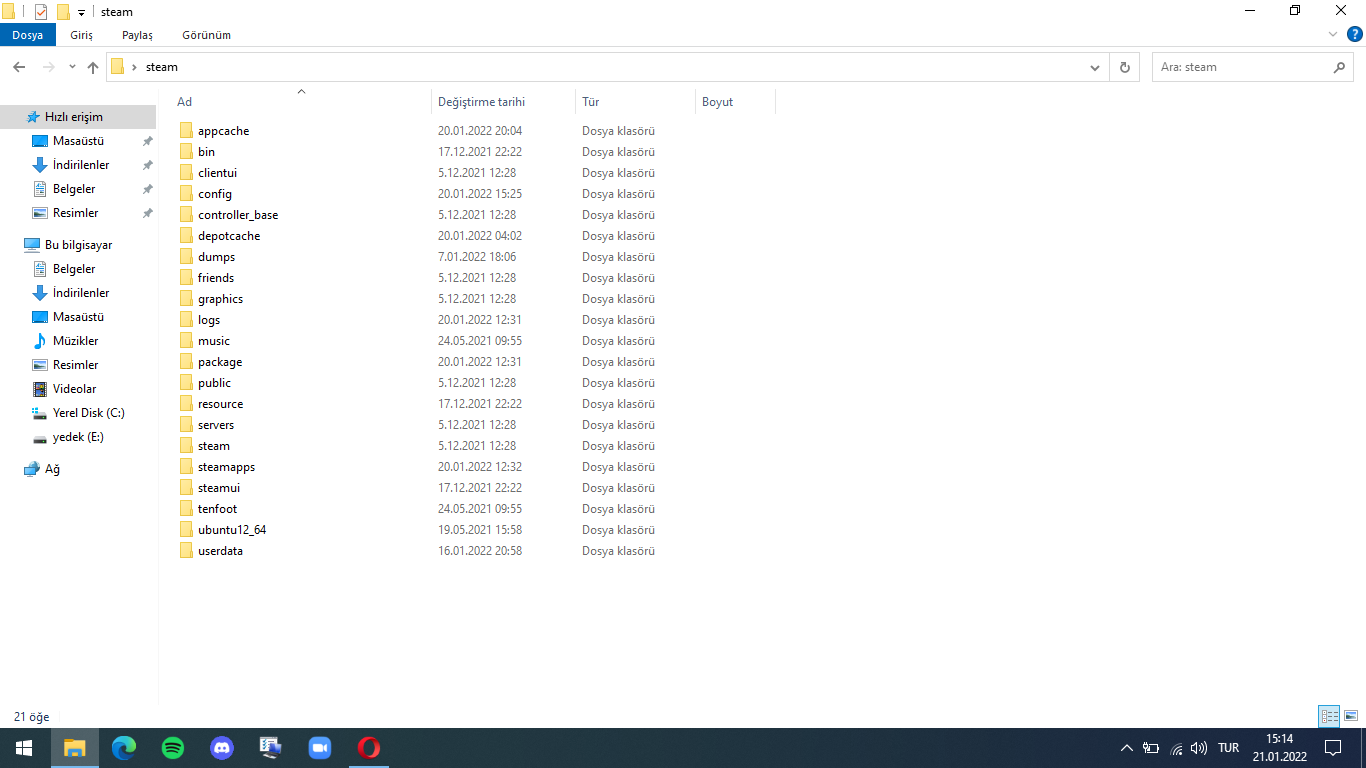
Task: Select the tenfoot folder name
Action: tap(217, 509)
